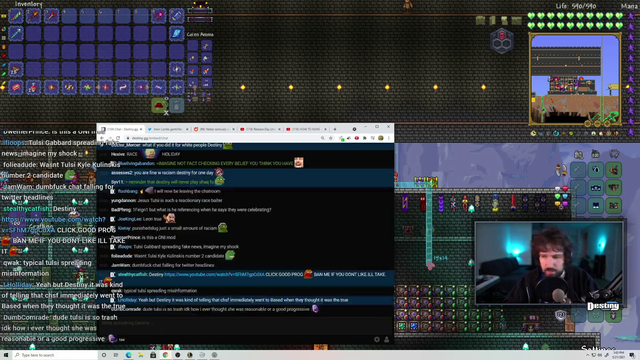
Task: Bookmark this page with the star icon
Action: tap(331, 138)
